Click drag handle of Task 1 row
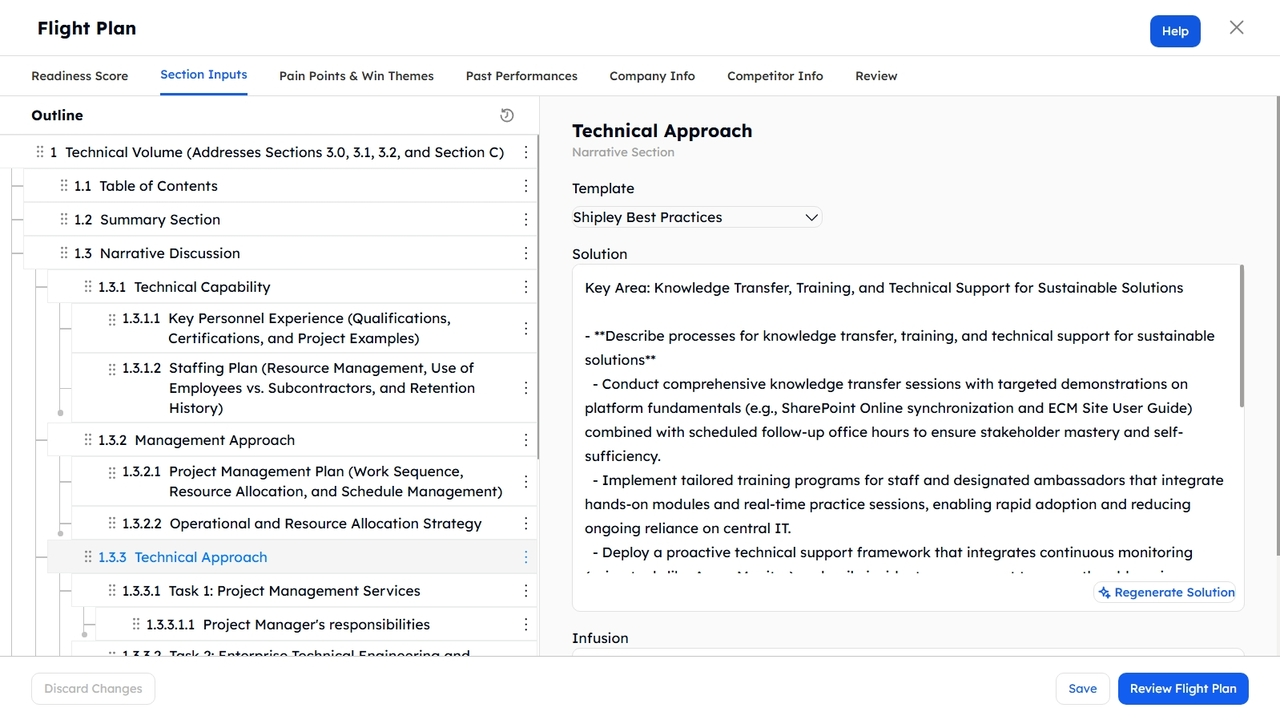Screen dimensions: 1280x720 [112, 591]
